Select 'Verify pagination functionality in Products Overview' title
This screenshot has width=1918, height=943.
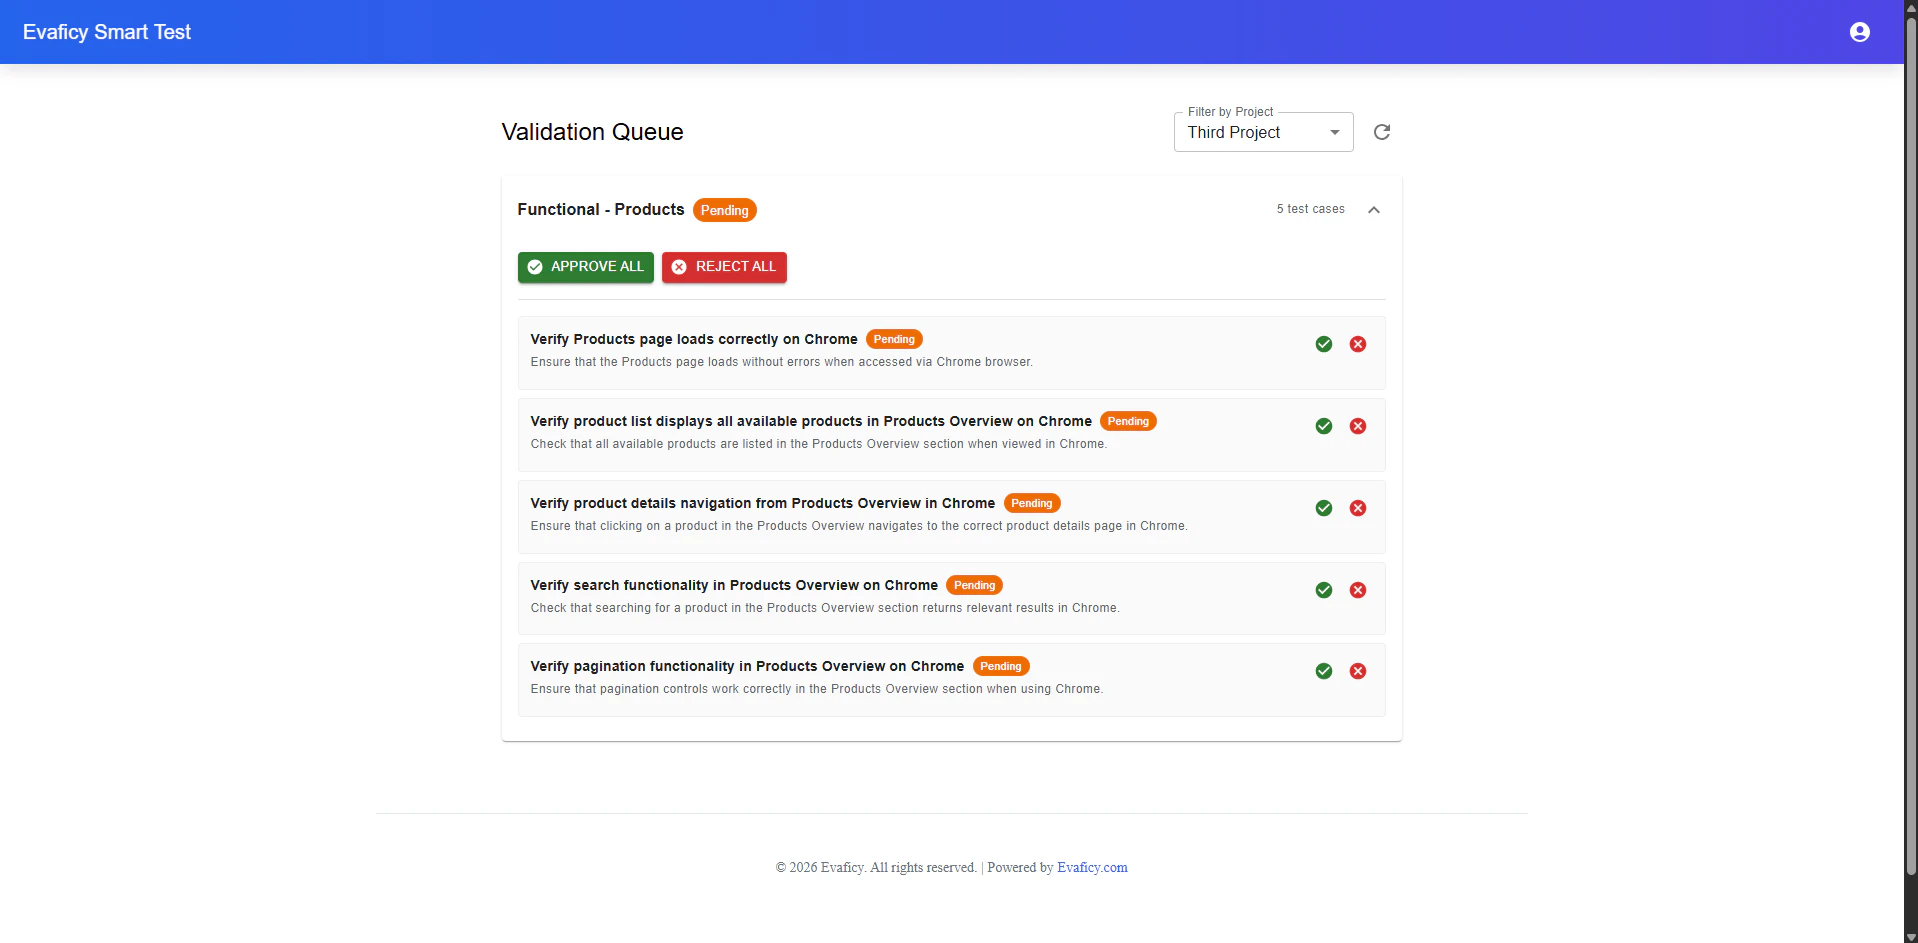747,666
